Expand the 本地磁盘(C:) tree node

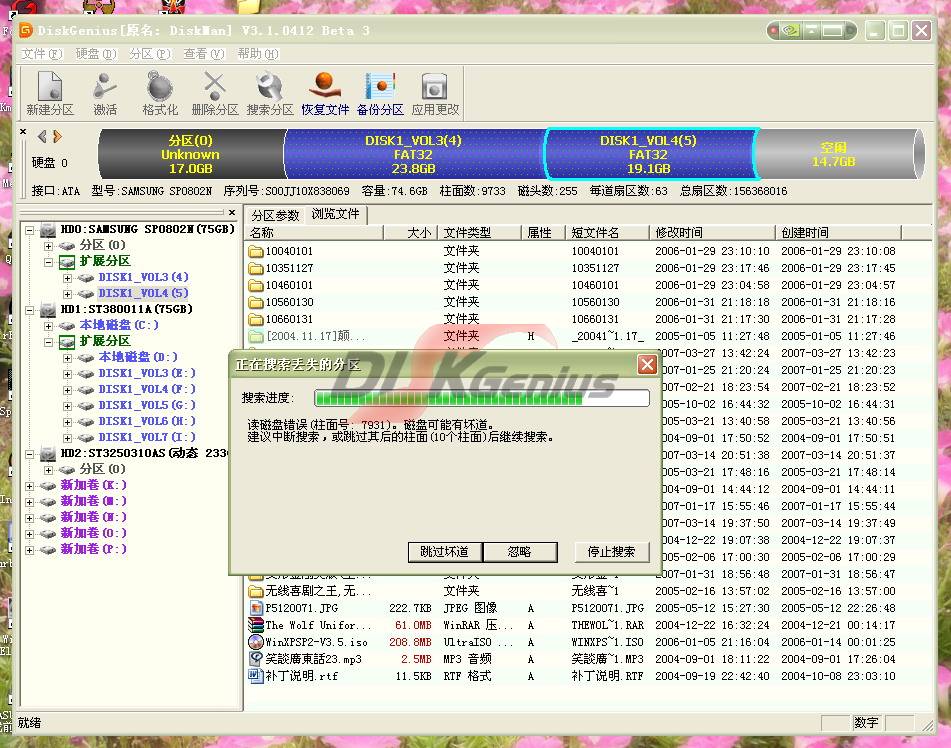point(49,326)
